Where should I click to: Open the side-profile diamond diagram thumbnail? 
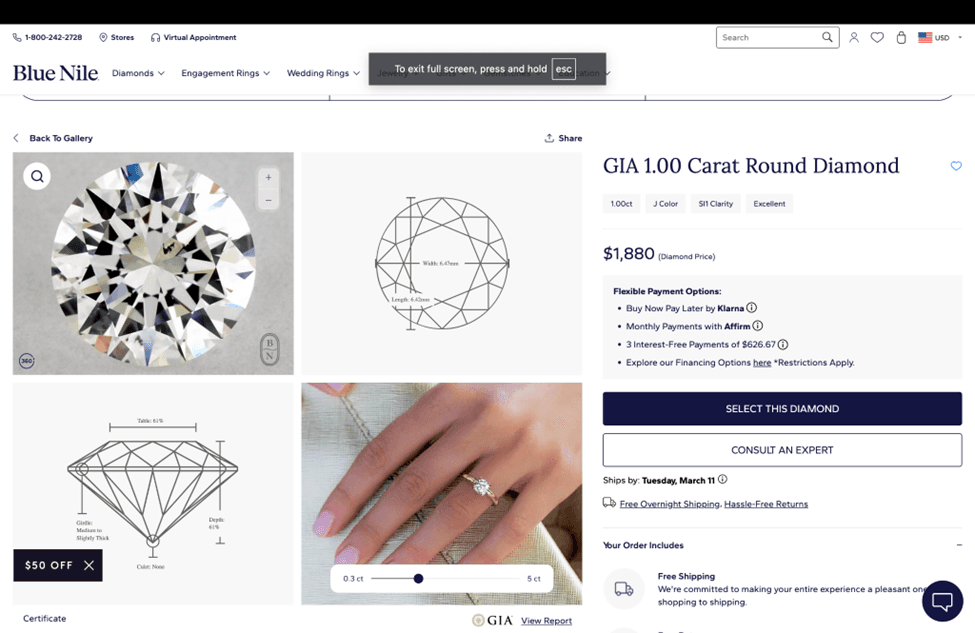[x=153, y=494]
